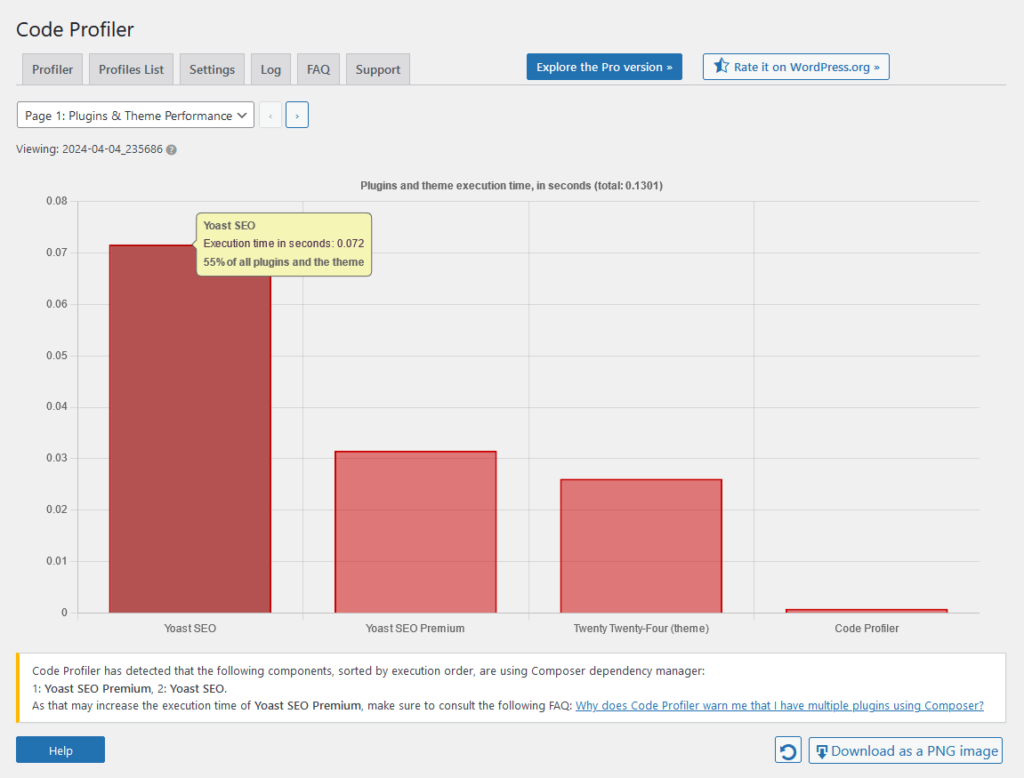Click the Help button
Viewport: 1024px width, 778px height.
[60, 751]
